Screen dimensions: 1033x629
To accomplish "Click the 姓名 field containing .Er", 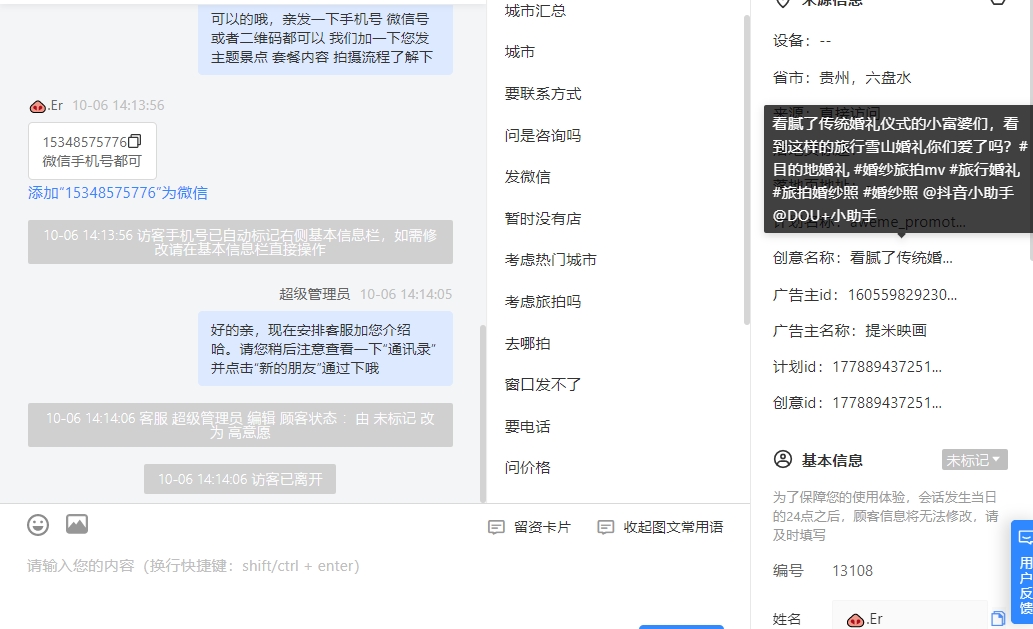I will pos(909,618).
